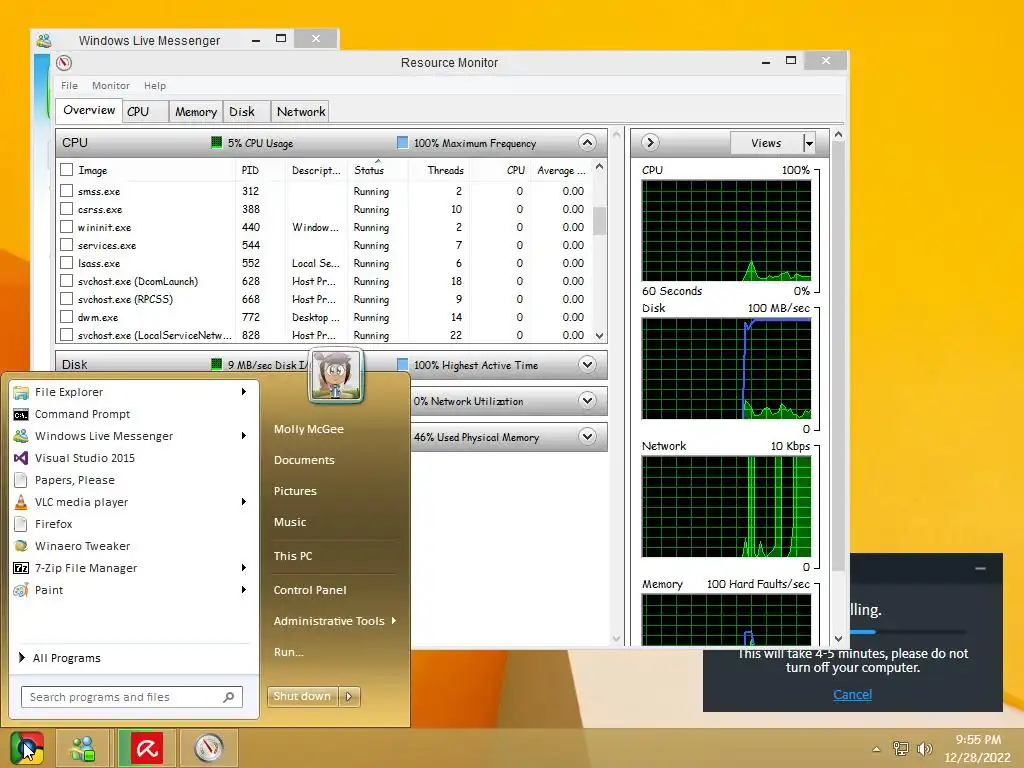Switch to the Disk tab

pyautogui.click(x=247, y=112)
